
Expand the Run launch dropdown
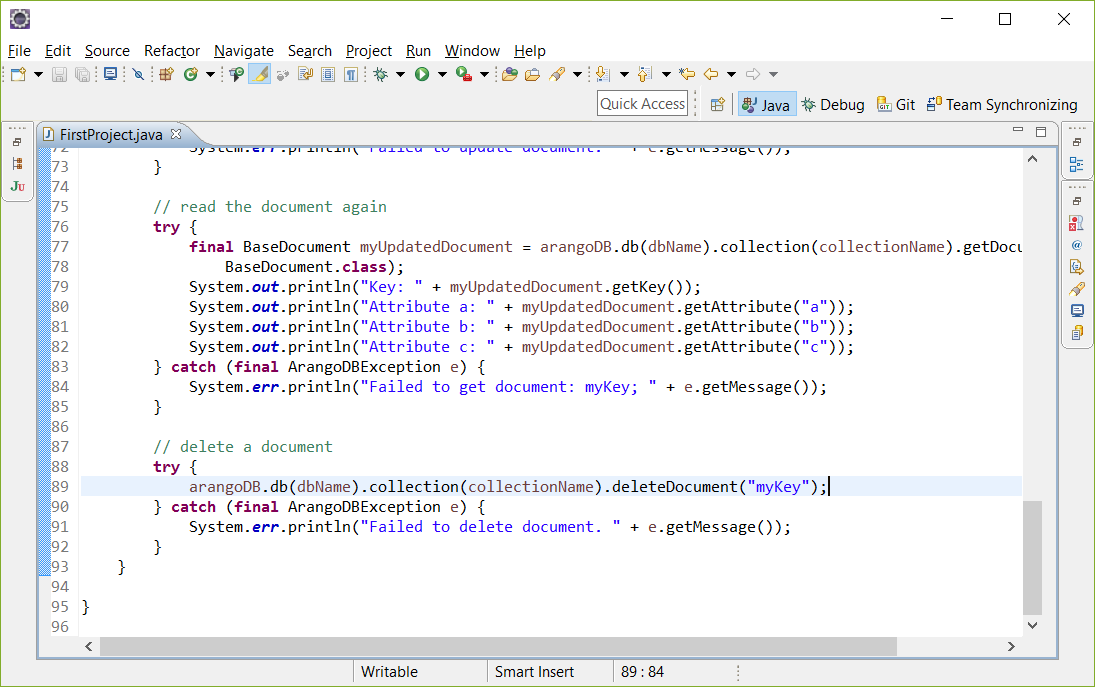pos(442,74)
